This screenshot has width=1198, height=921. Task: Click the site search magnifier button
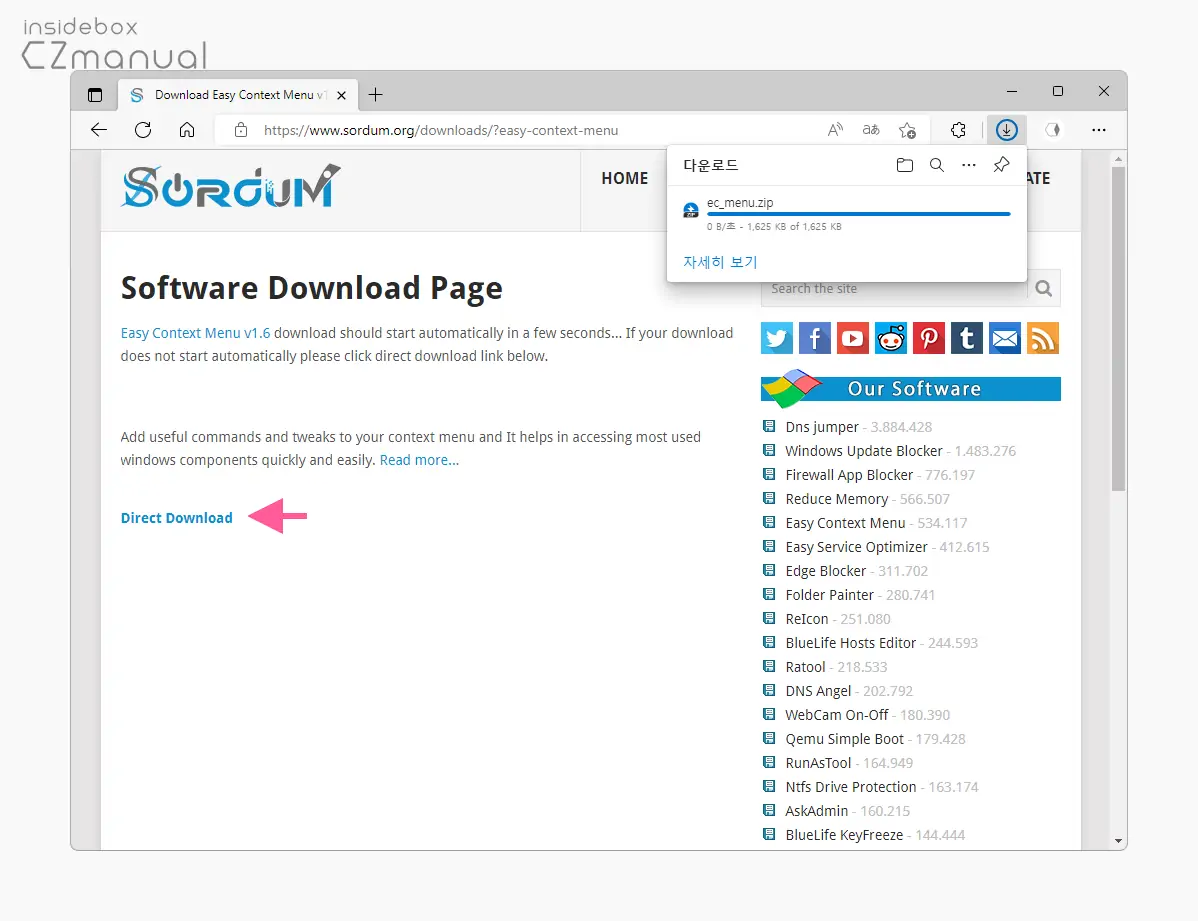click(x=1044, y=288)
